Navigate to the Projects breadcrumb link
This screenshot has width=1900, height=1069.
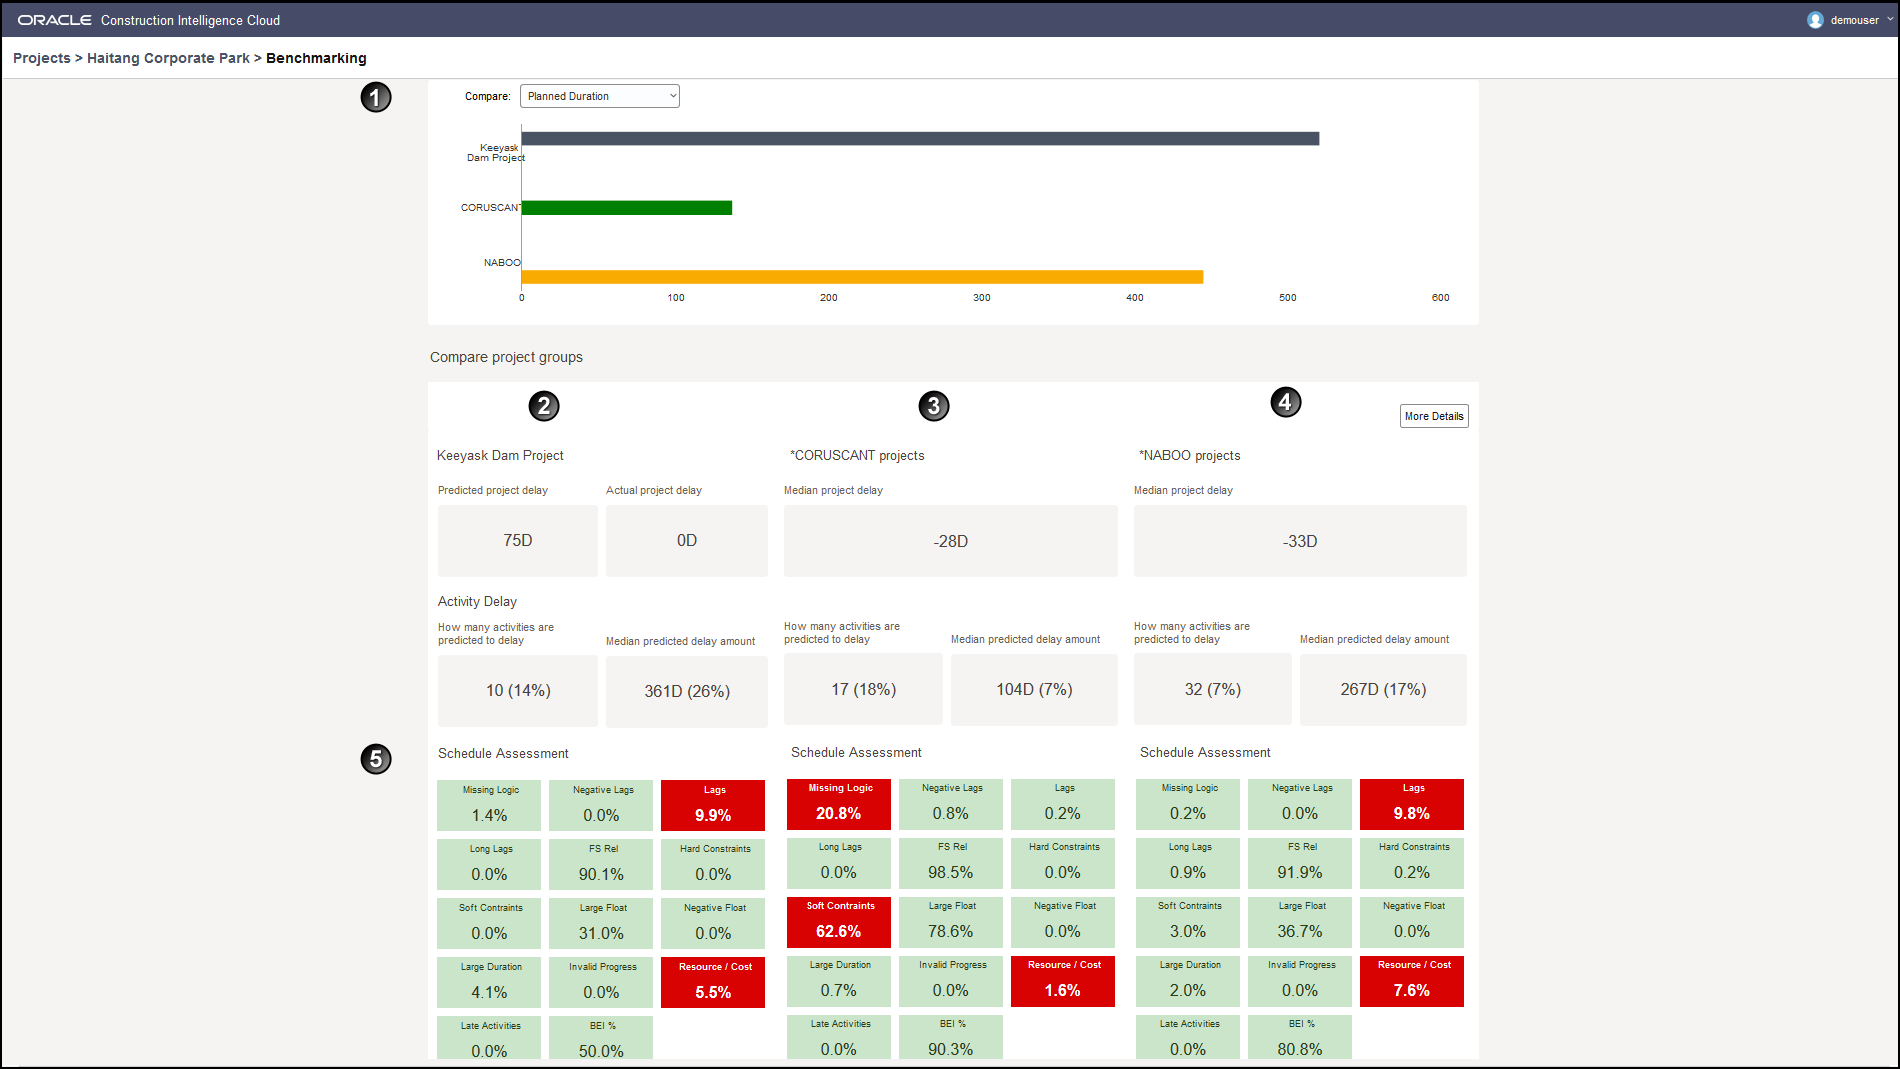(x=41, y=58)
